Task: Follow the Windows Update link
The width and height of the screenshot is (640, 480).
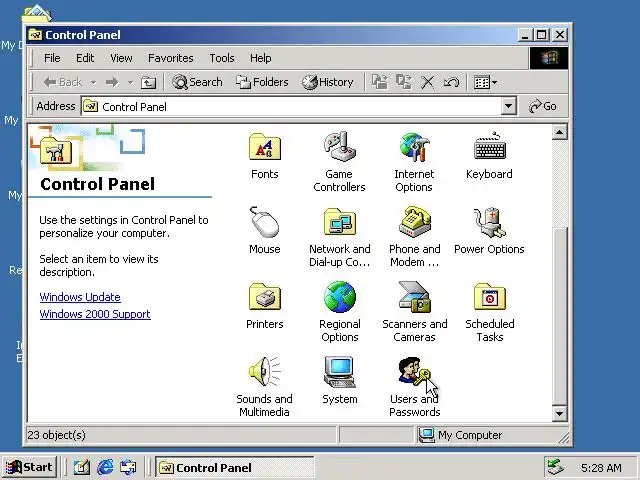Action: tap(80, 297)
